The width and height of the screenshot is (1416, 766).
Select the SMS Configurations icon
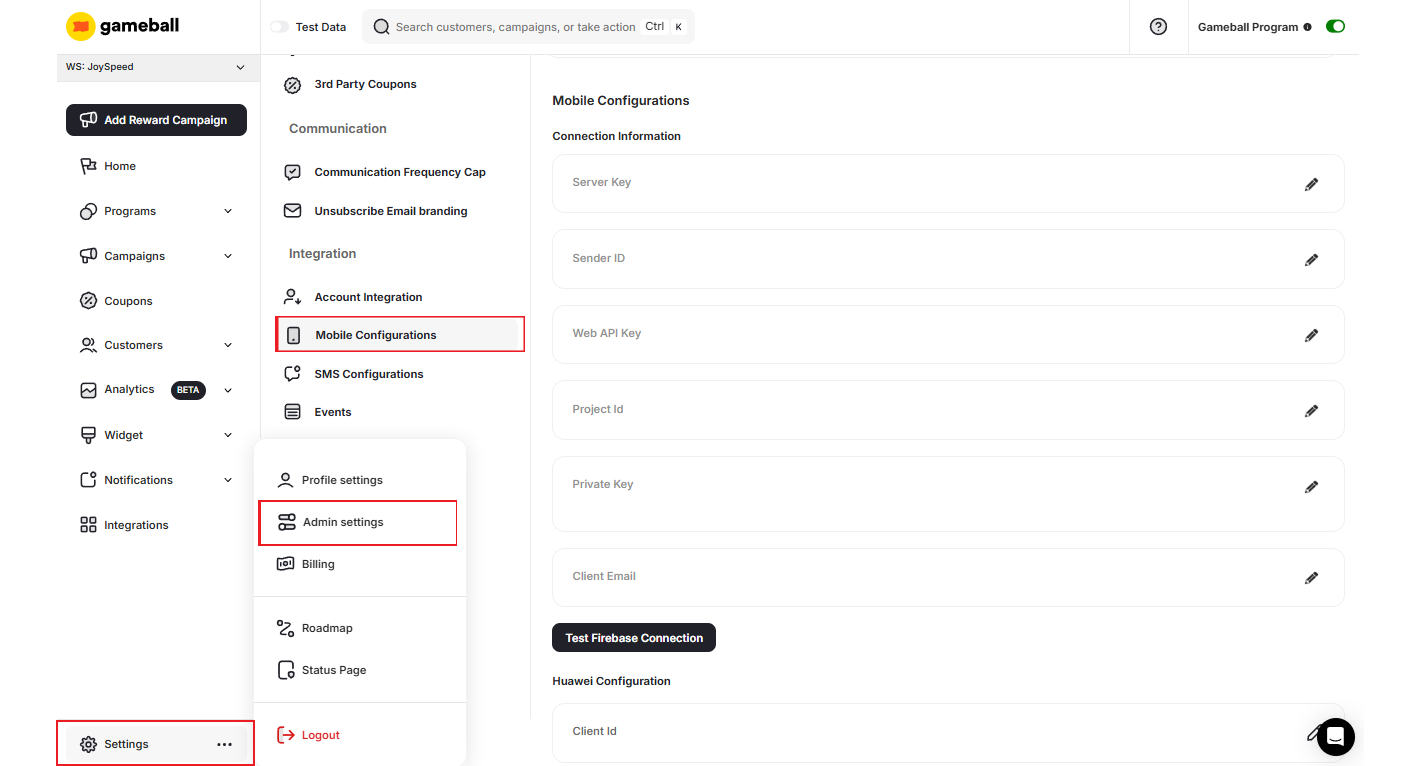point(292,373)
